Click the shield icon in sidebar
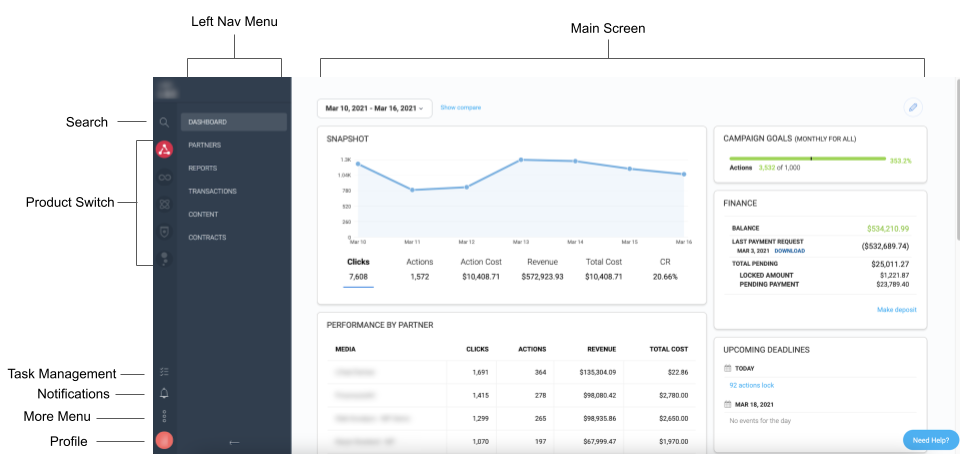This screenshot has height=454, width=960. (165, 231)
